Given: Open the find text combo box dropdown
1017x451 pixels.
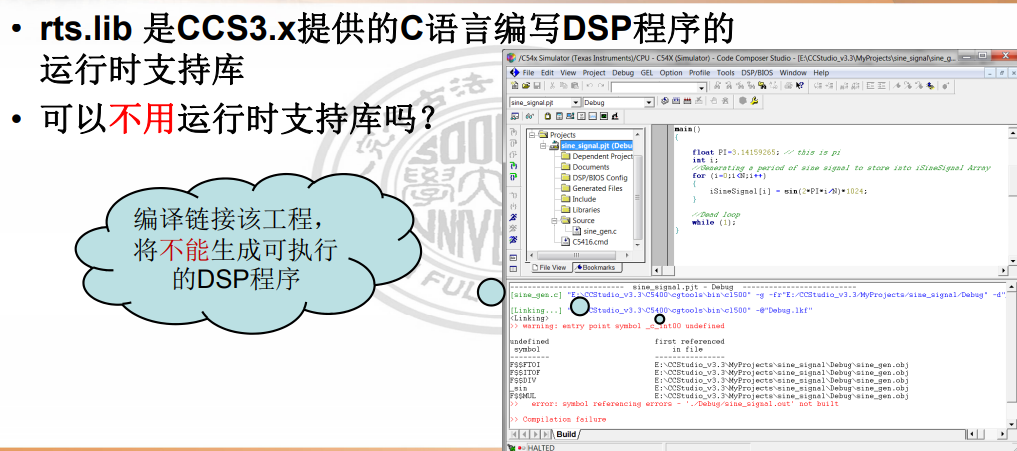Looking at the screenshot, I should tap(702, 88).
